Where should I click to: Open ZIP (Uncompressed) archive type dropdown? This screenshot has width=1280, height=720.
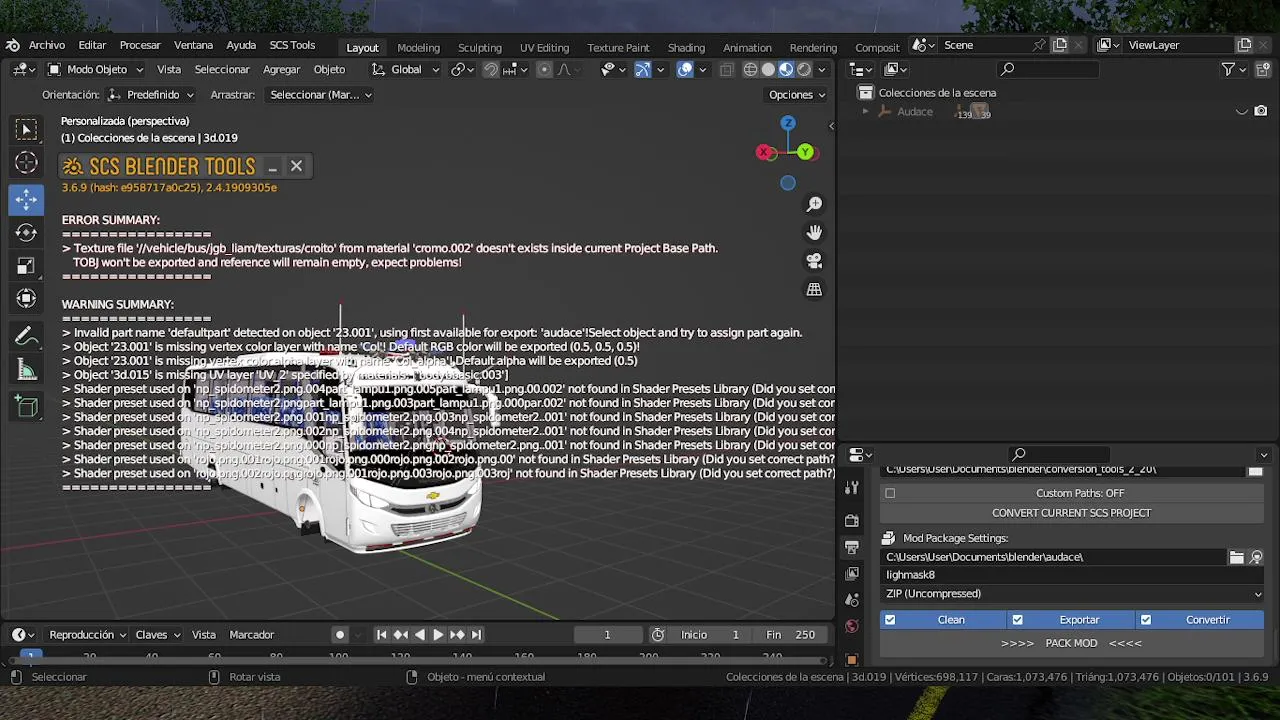pyautogui.click(x=1072, y=594)
